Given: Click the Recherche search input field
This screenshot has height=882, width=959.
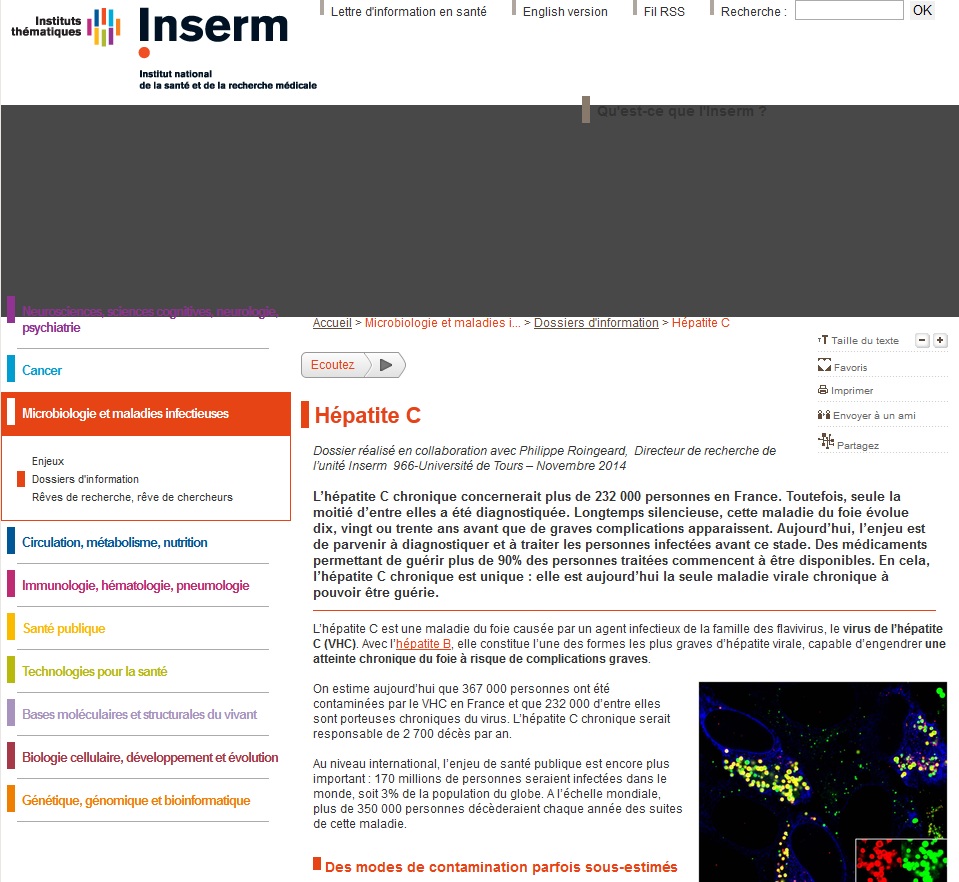Looking at the screenshot, I should point(848,11).
